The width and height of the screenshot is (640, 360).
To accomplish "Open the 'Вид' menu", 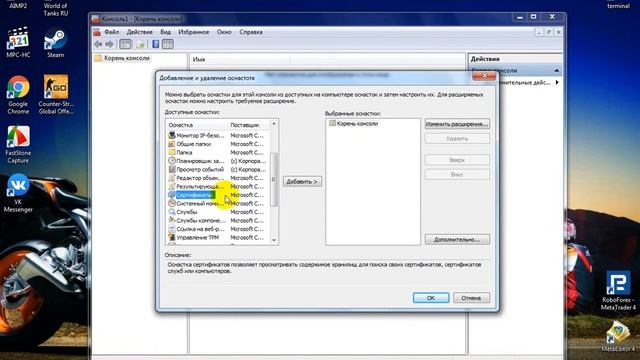I will (165, 32).
